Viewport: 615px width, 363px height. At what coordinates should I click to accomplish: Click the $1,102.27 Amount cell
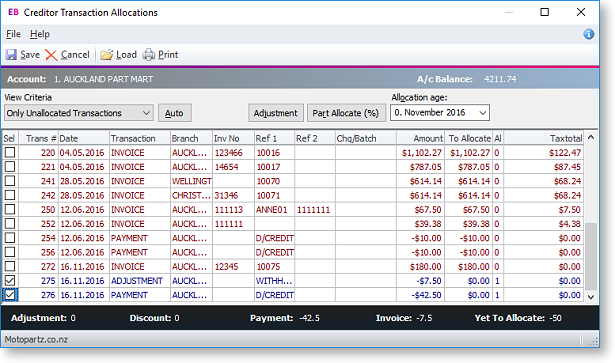[420, 152]
